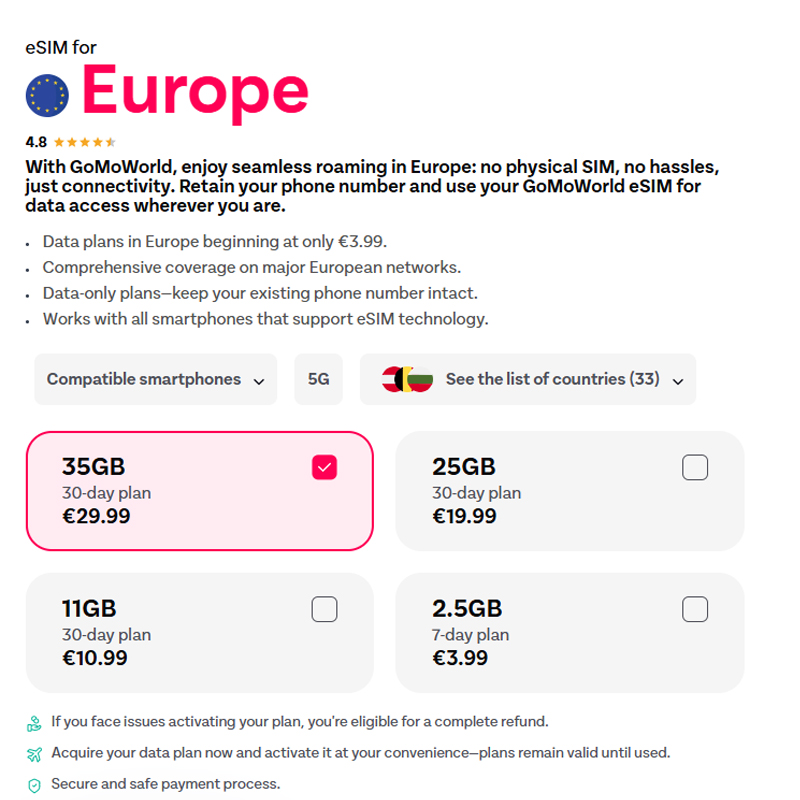Screen dimensions: 800x800
Task: Click the Europe flag circle icon
Action: coord(47,94)
